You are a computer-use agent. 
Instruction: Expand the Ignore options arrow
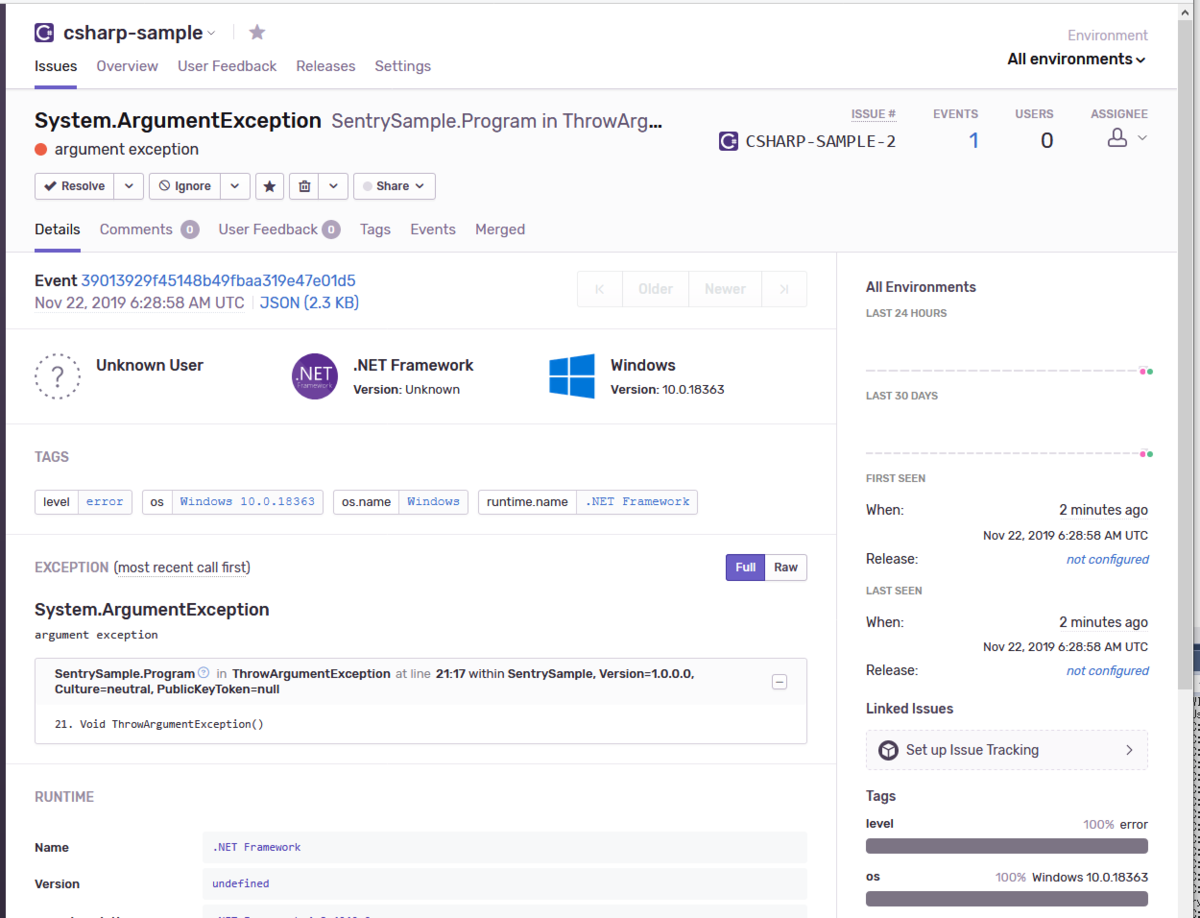pos(234,186)
